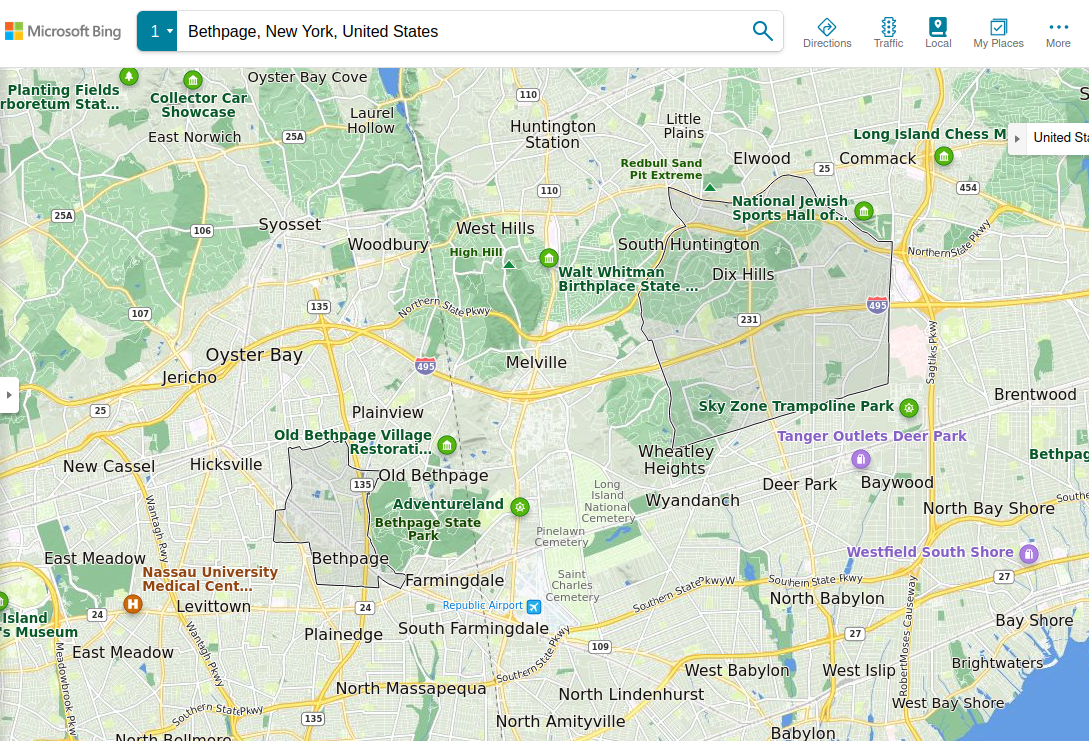Click Westfield South Shore shopping marker
The height and width of the screenshot is (741, 1089).
tap(1029, 553)
